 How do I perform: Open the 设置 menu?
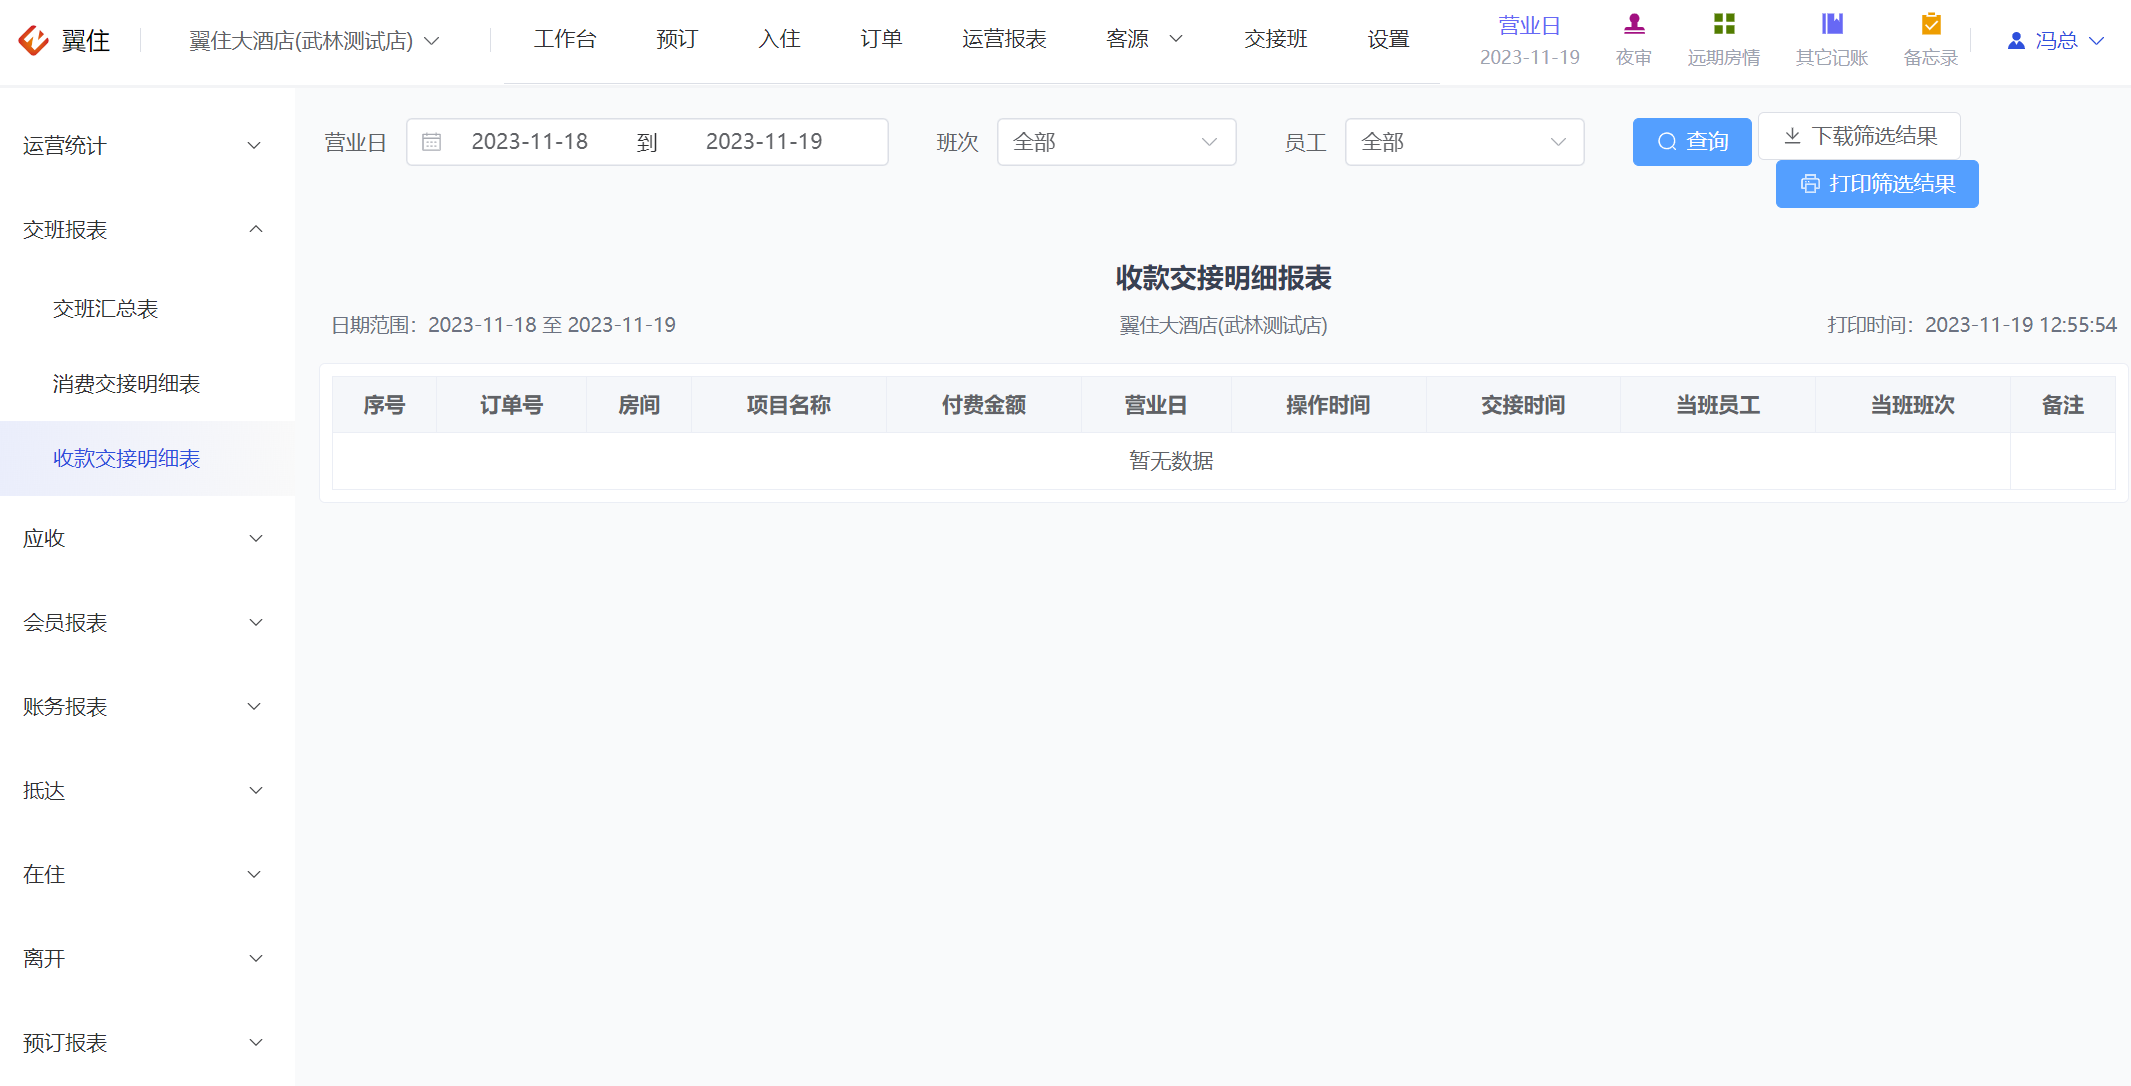point(1388,39)
